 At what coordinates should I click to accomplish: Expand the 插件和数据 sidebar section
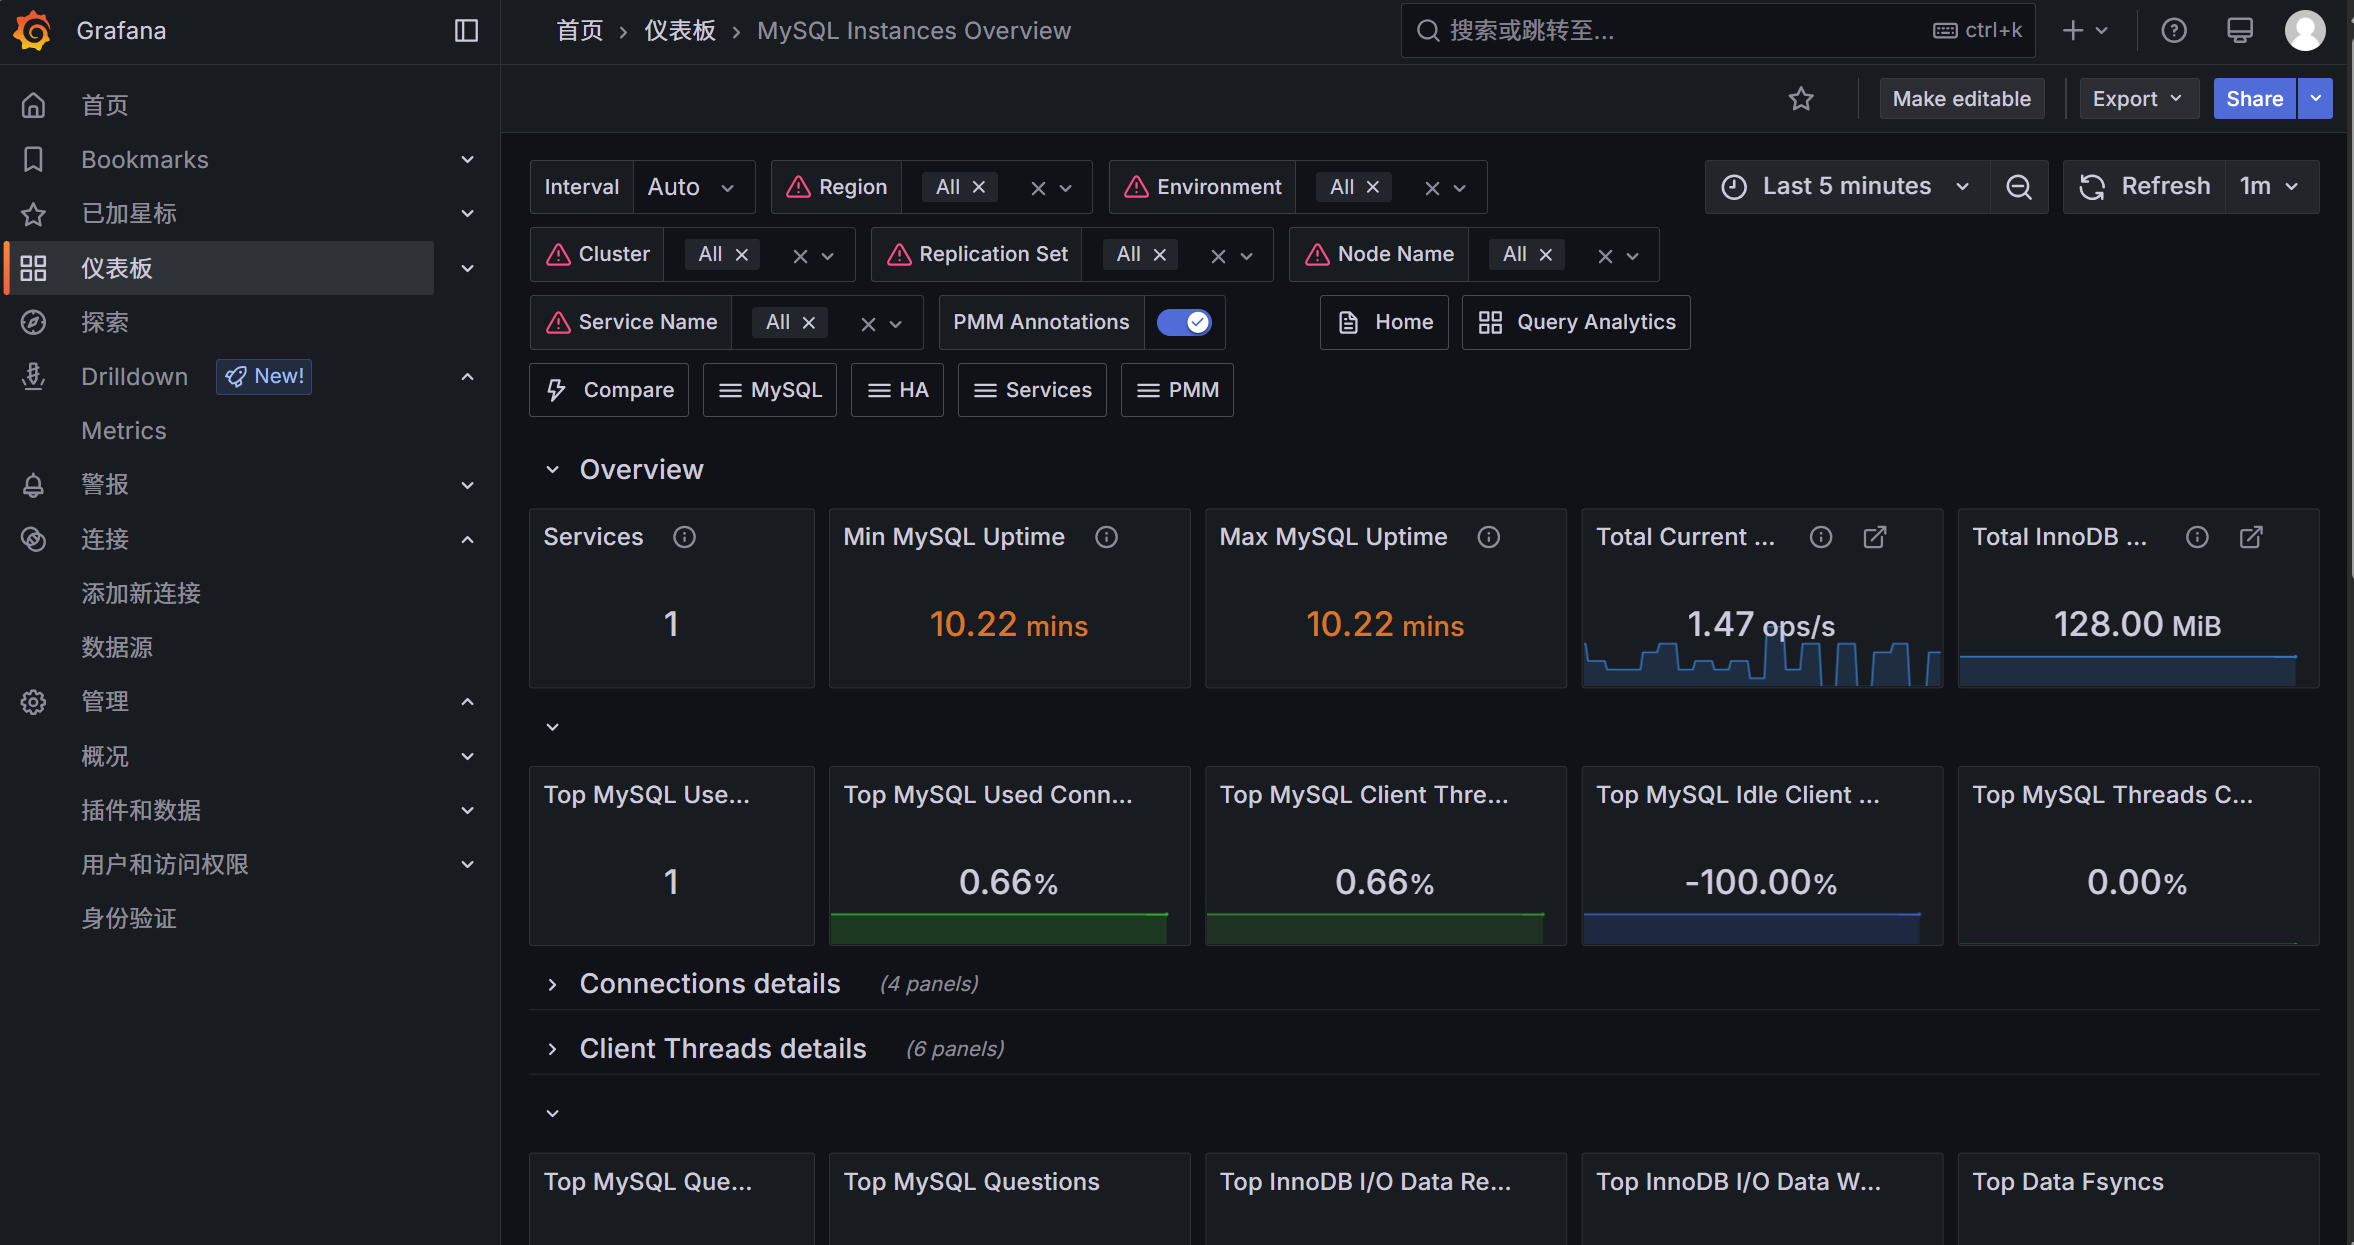(x=467, y=810)
